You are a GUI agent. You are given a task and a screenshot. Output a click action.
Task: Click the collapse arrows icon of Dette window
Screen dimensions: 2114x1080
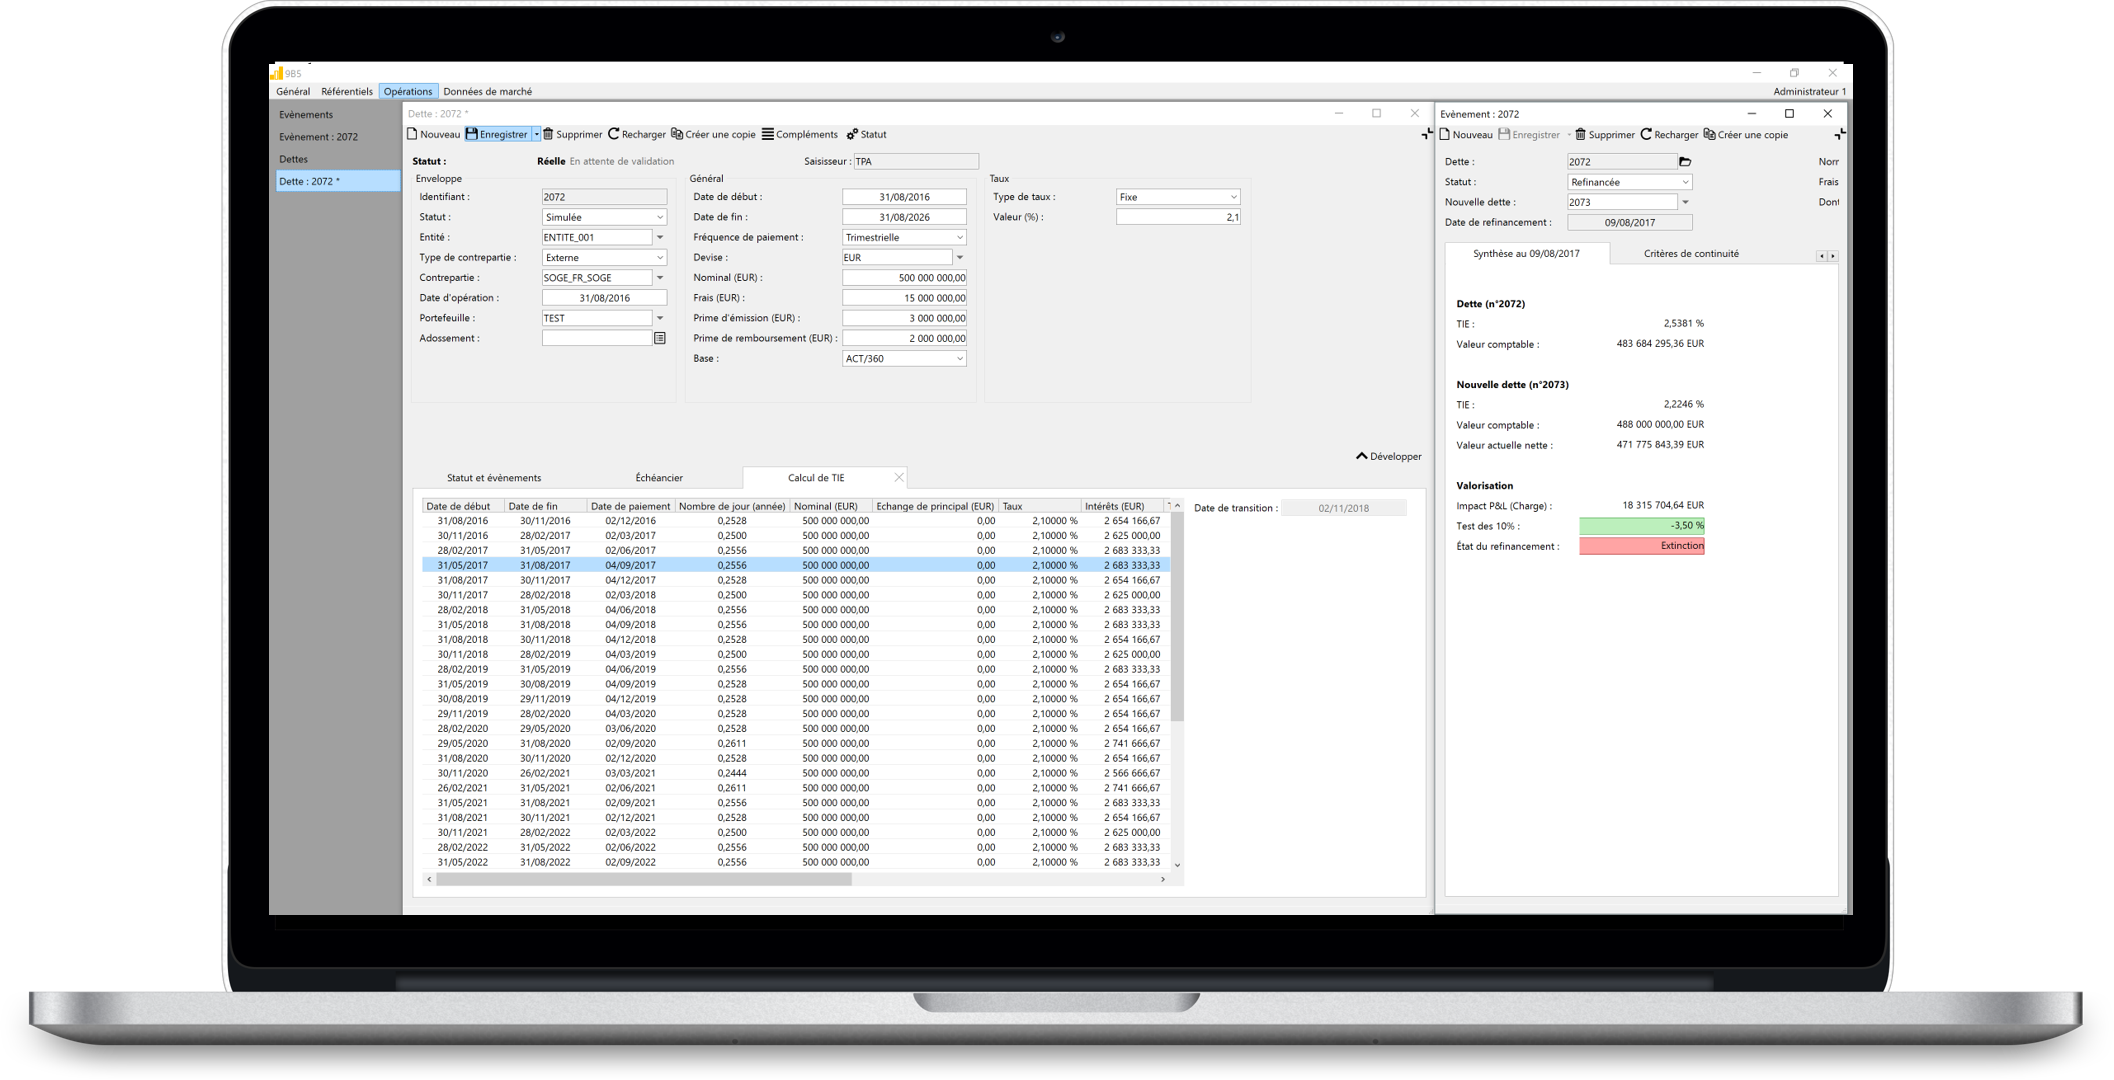(x=1426, y=134)
